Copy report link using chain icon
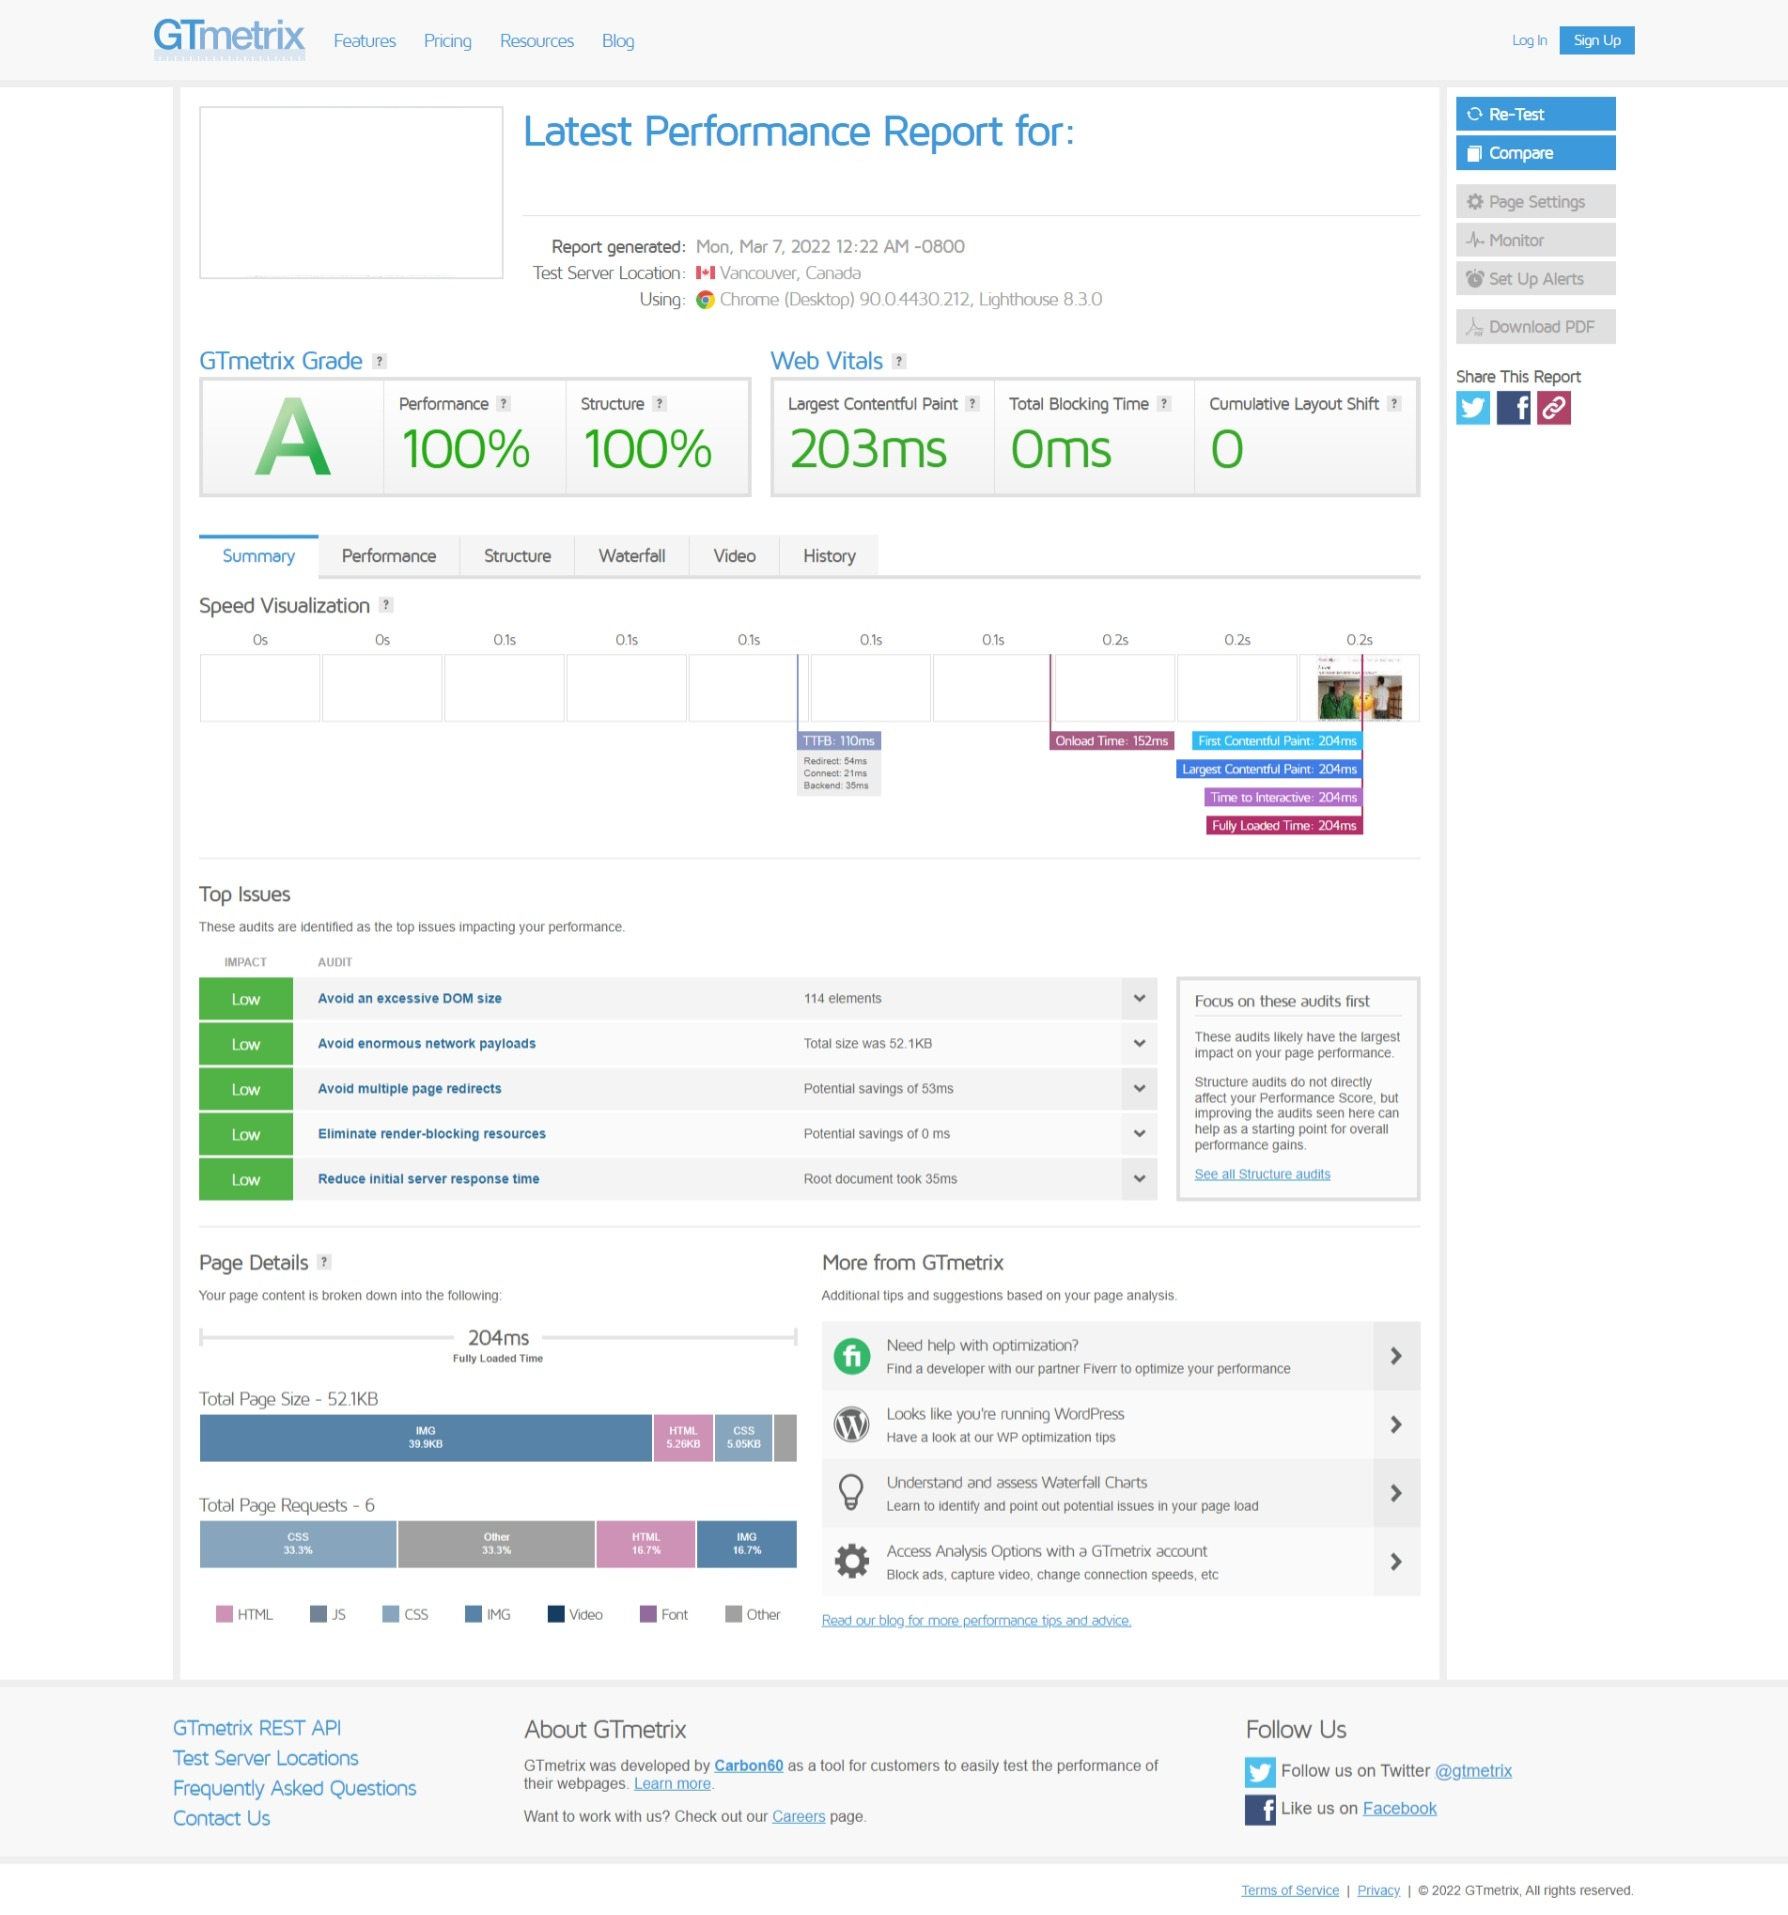The image size is (1788, 1915). [1554, 408]
